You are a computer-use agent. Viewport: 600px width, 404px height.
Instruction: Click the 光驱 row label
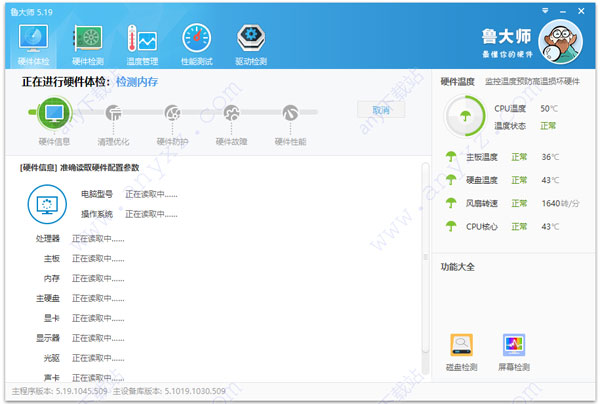pyautogui.click(x=52, y=358)
